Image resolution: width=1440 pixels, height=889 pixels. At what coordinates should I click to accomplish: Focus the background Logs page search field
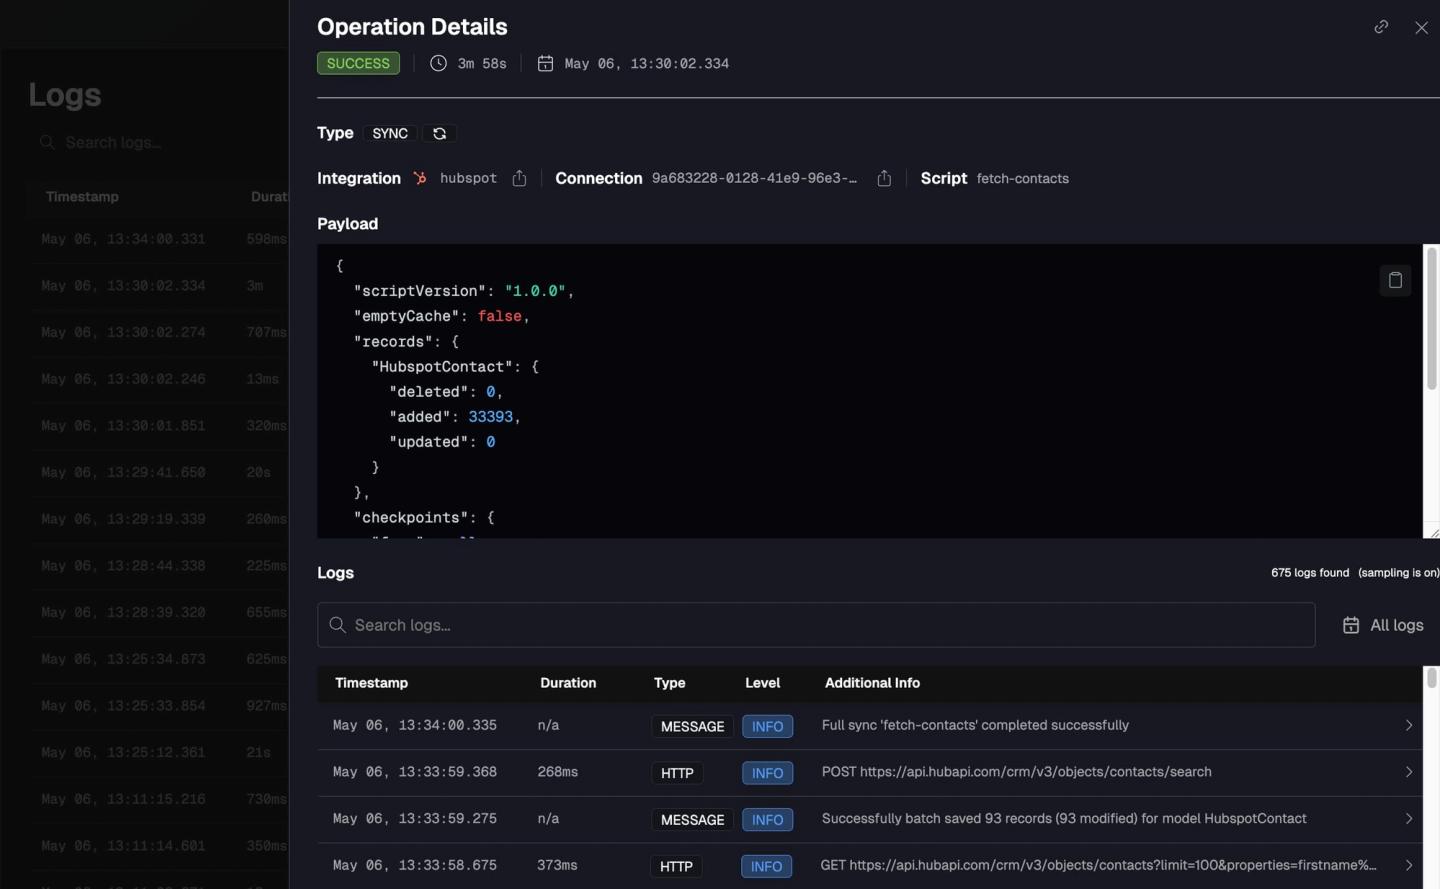click(x=160, y=142)
